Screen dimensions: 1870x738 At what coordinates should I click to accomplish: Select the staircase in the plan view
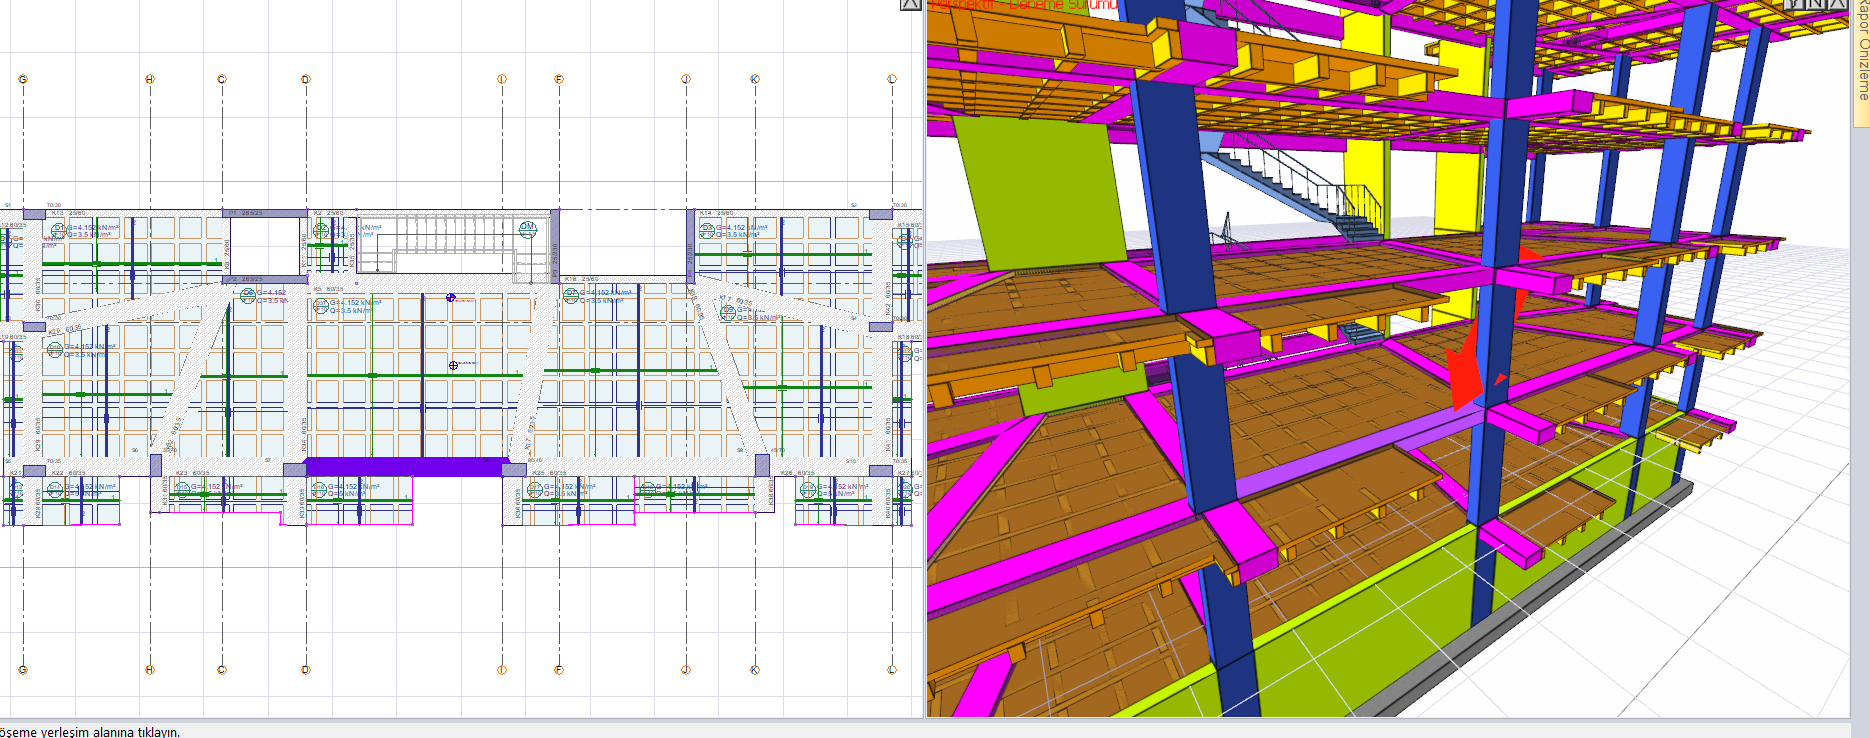click(440, 242)
